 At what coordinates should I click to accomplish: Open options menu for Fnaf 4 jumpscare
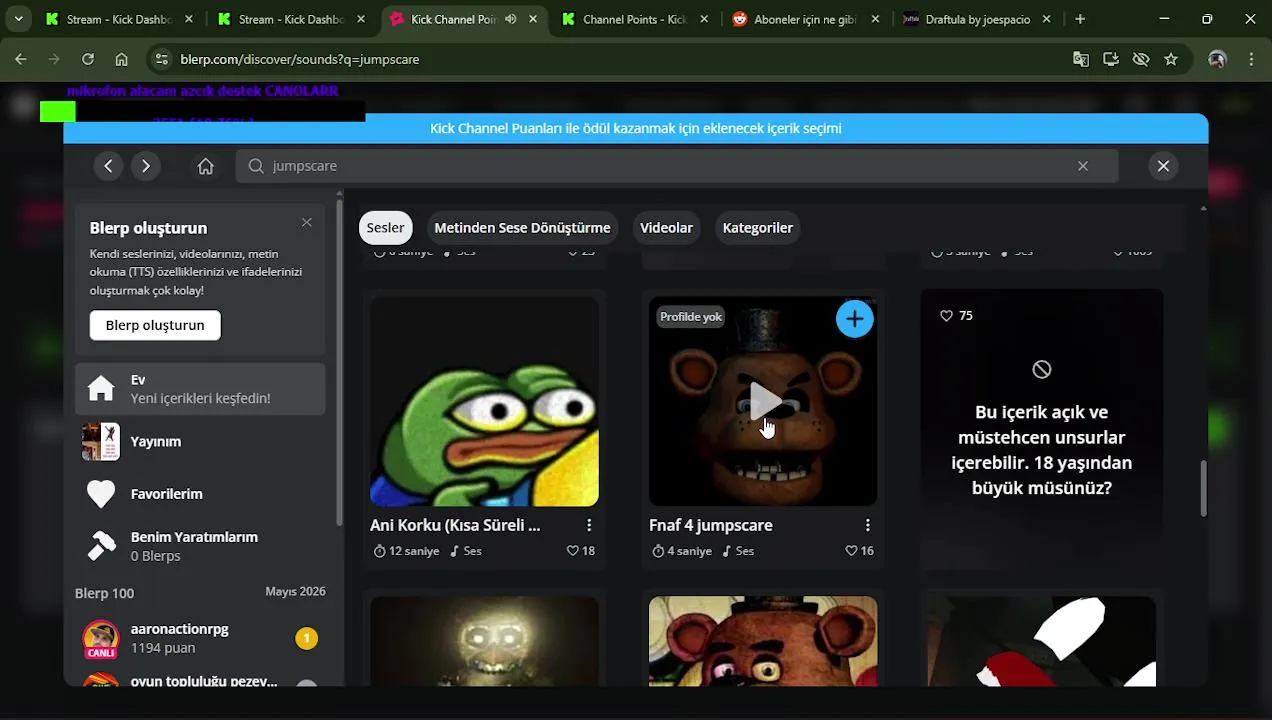867,525
